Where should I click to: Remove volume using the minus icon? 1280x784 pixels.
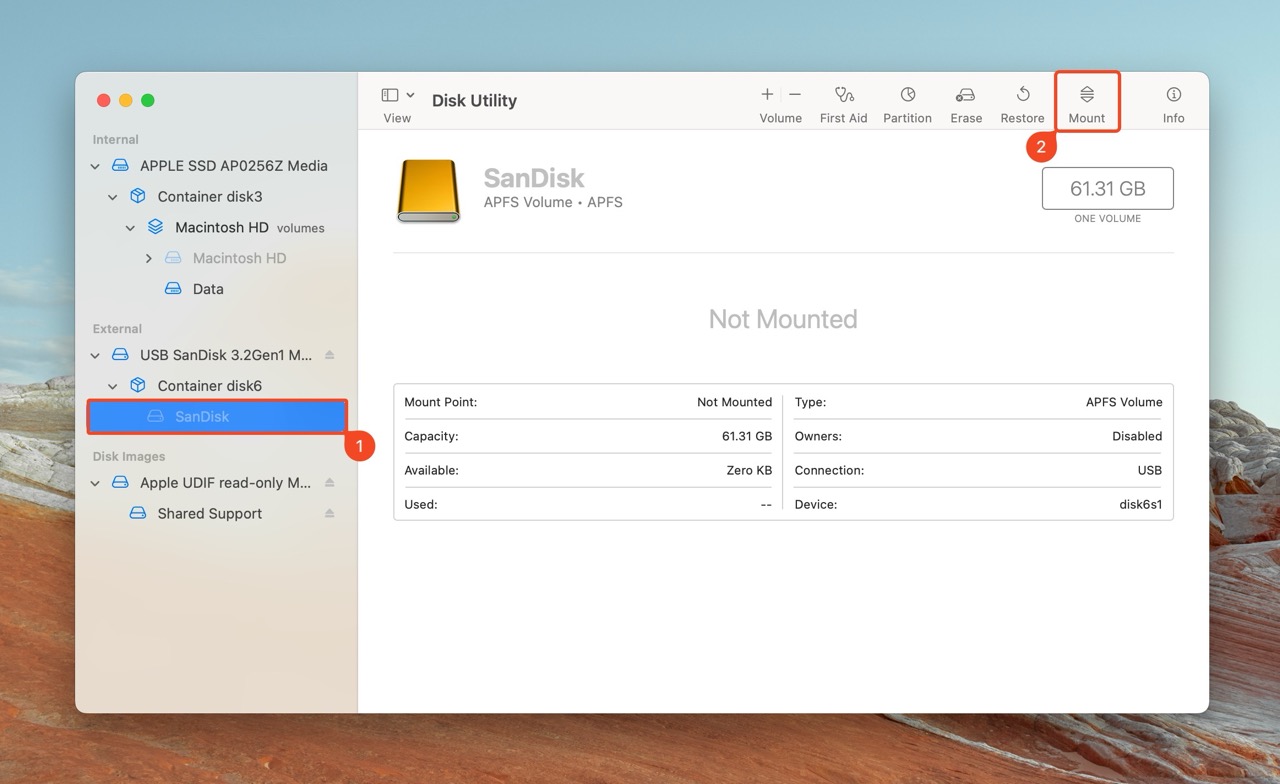[795, 94]
